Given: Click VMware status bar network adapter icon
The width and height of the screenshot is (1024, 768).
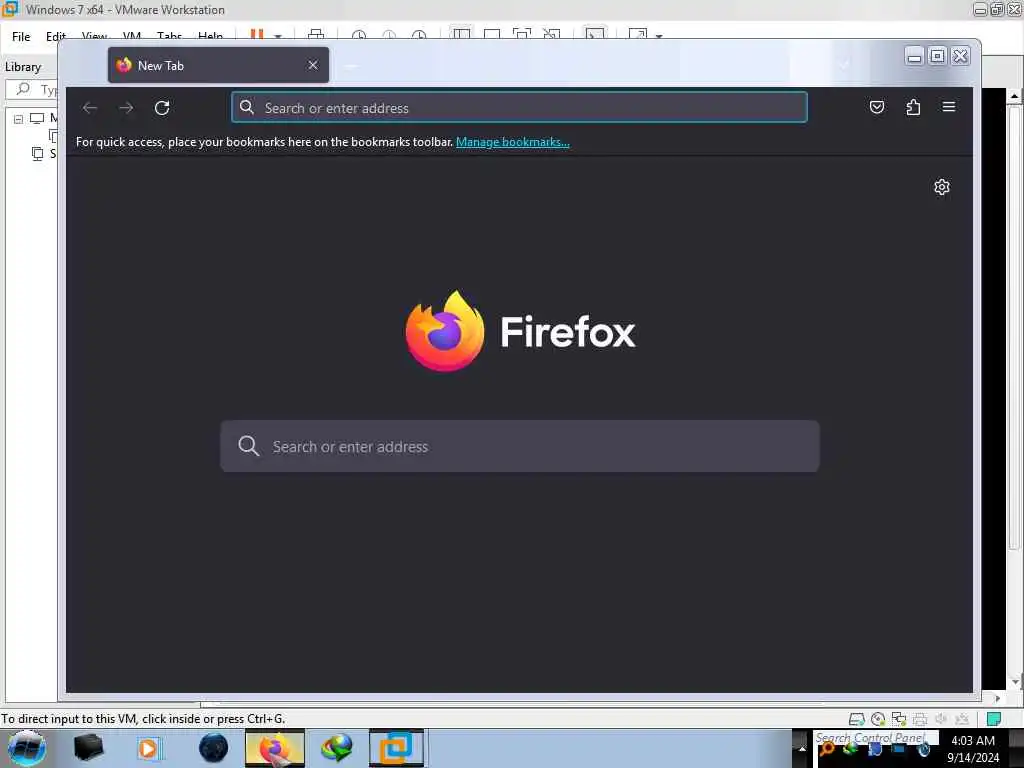Looking at the screenshot, I should [899, 719].
